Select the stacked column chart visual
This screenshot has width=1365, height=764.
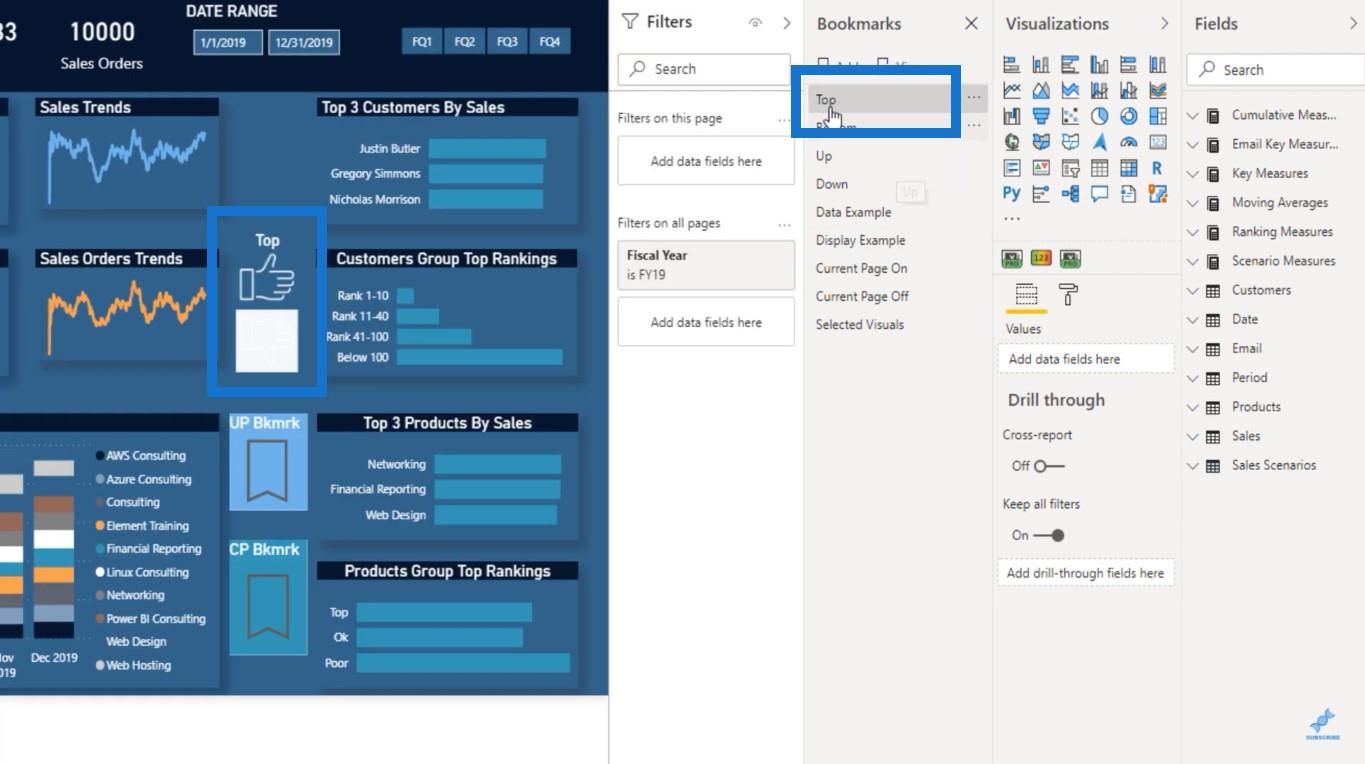pyautogui.click(x=1041, y=65)
